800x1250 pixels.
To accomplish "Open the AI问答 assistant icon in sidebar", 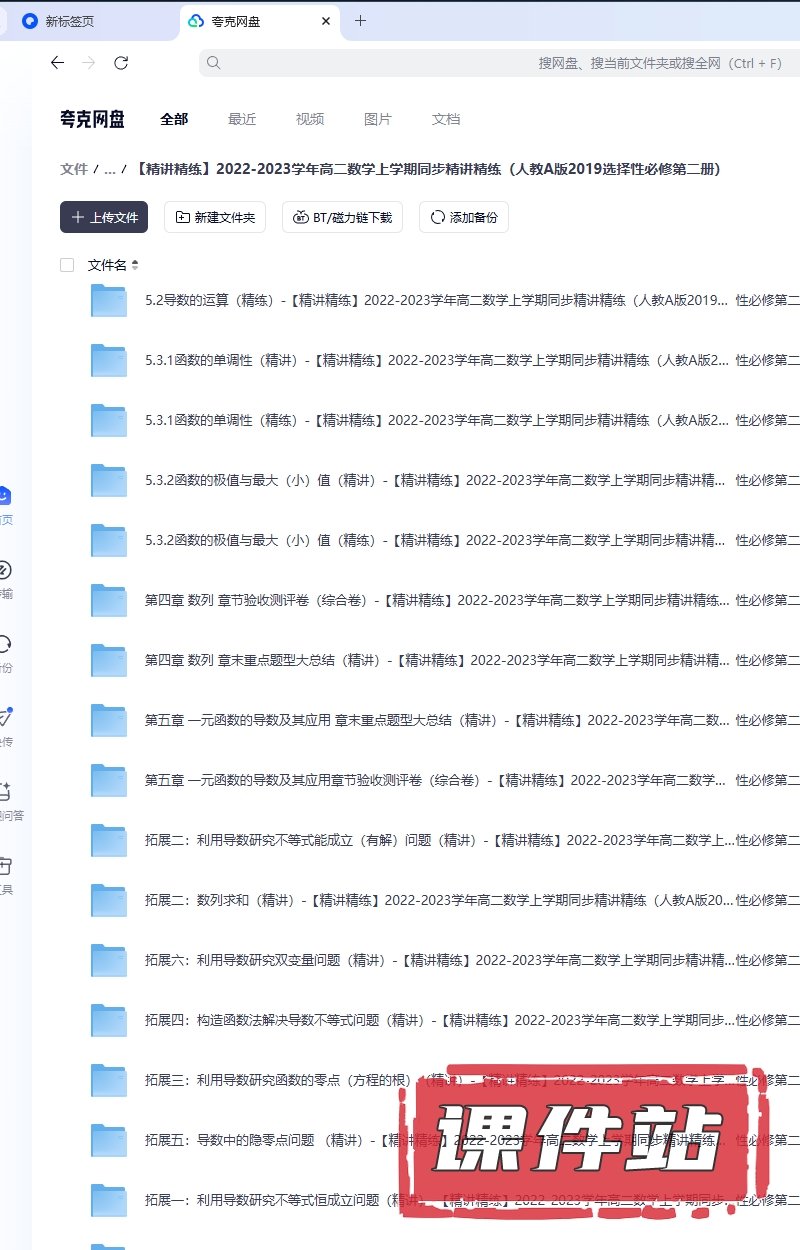I will pyautogui.click(x=5, y=791).
